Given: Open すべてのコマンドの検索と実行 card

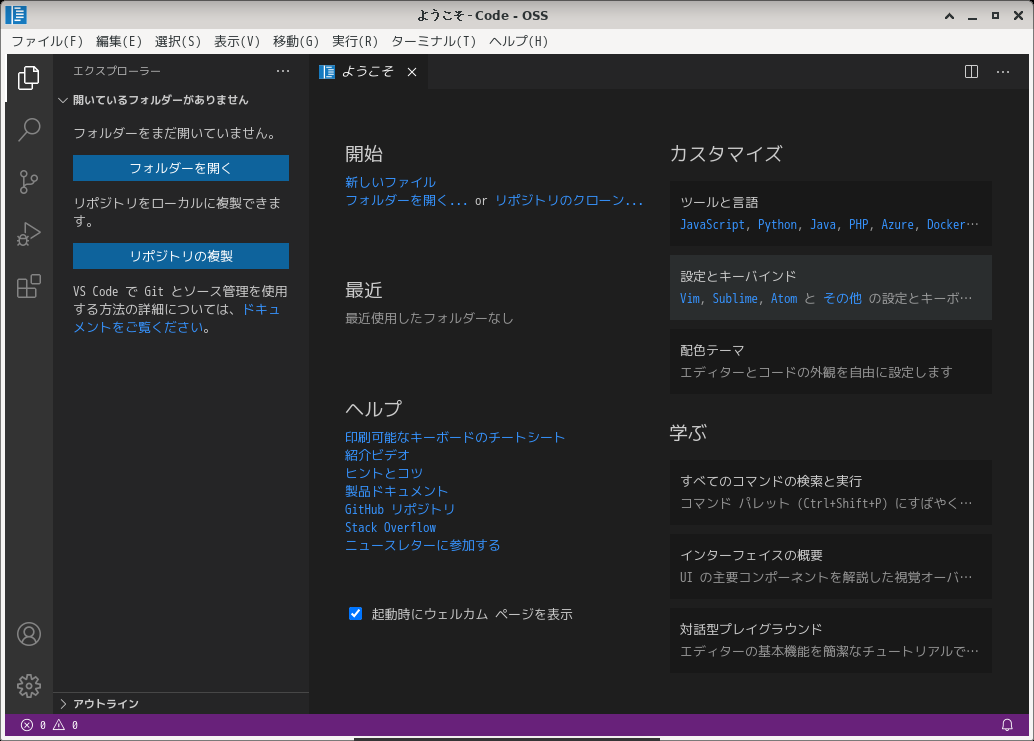Looking at the screenshot, I should pyautogui.click(x=831, y=492).
